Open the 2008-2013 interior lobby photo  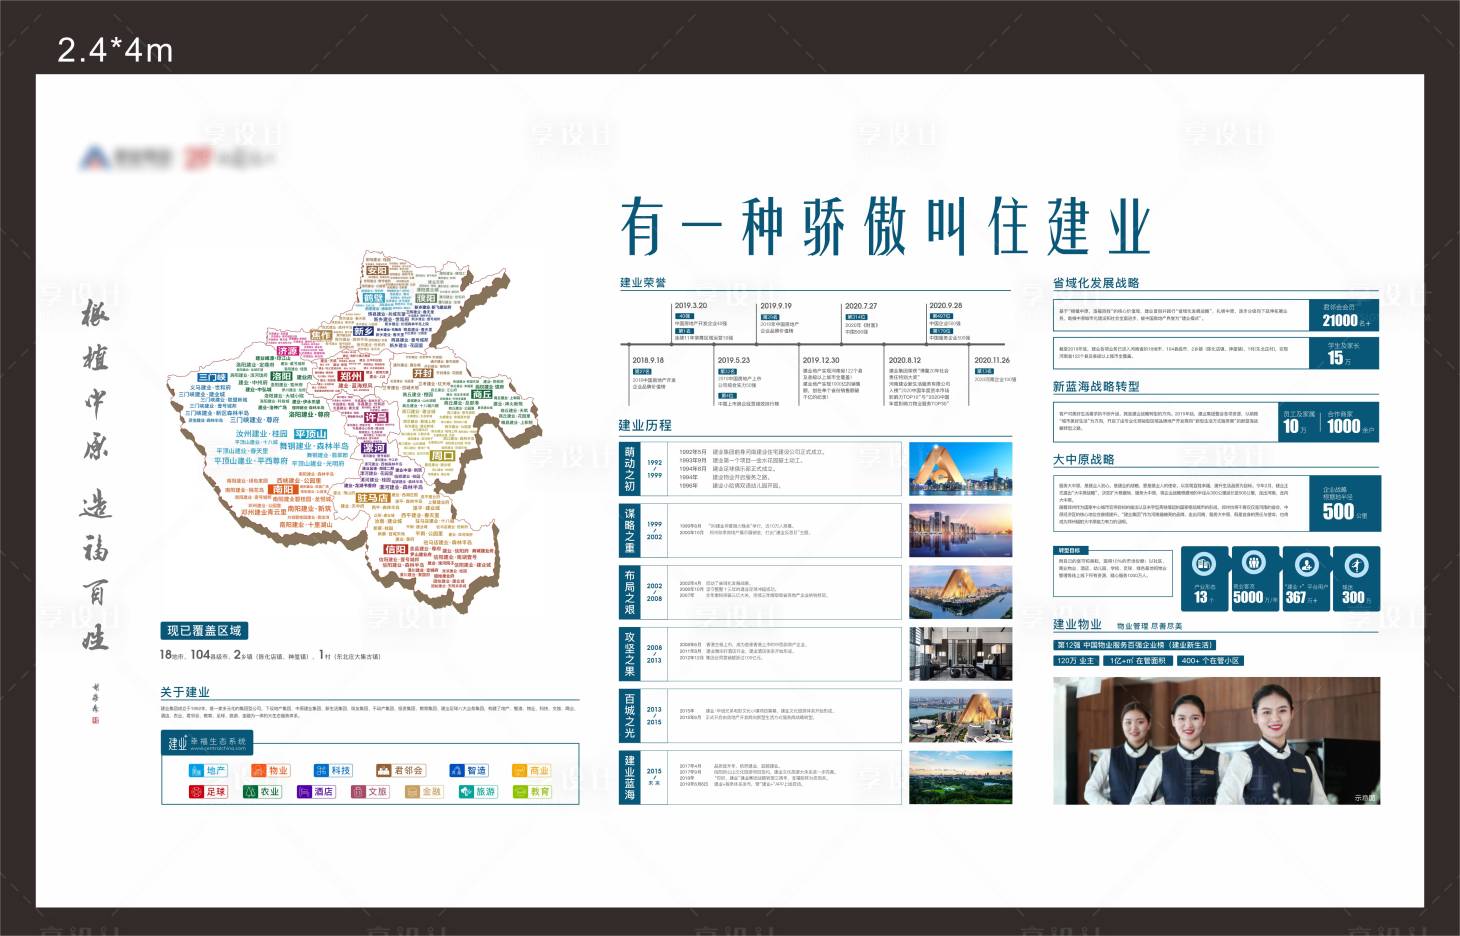[960, 655]
